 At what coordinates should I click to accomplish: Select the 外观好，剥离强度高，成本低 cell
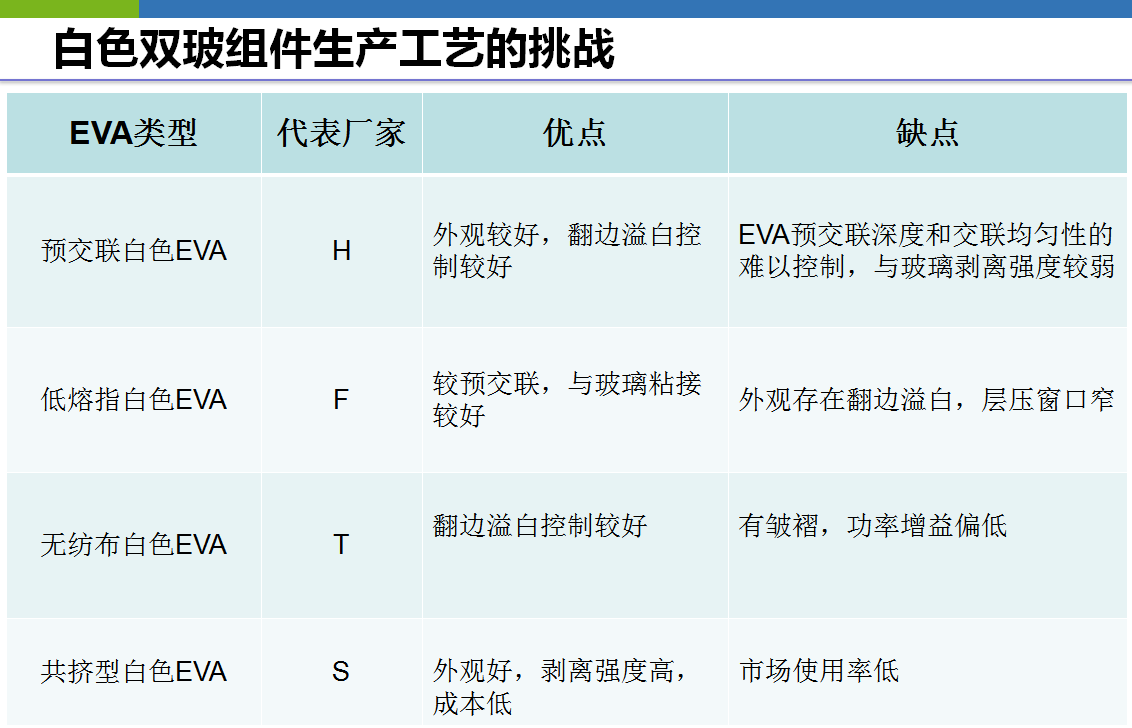[x=560, y=686]
